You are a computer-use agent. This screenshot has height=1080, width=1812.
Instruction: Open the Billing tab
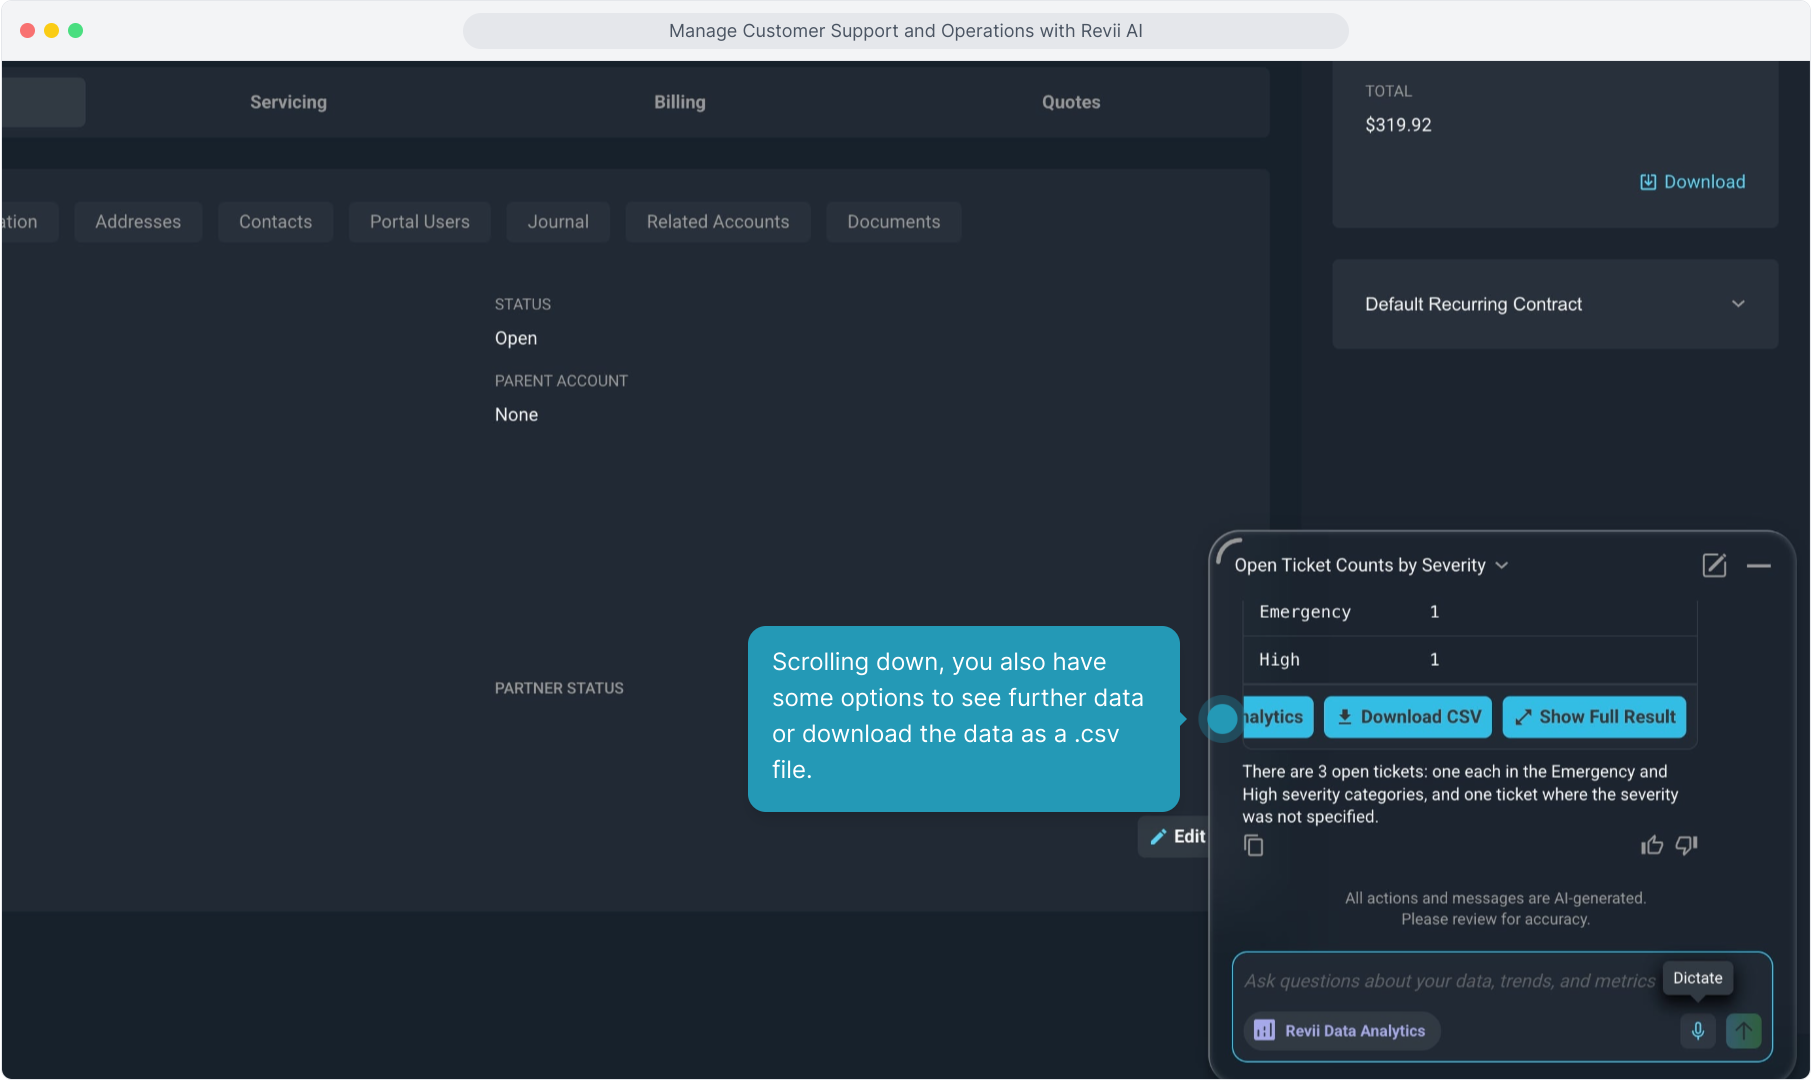pyautogui.click(x=680, y=102)
